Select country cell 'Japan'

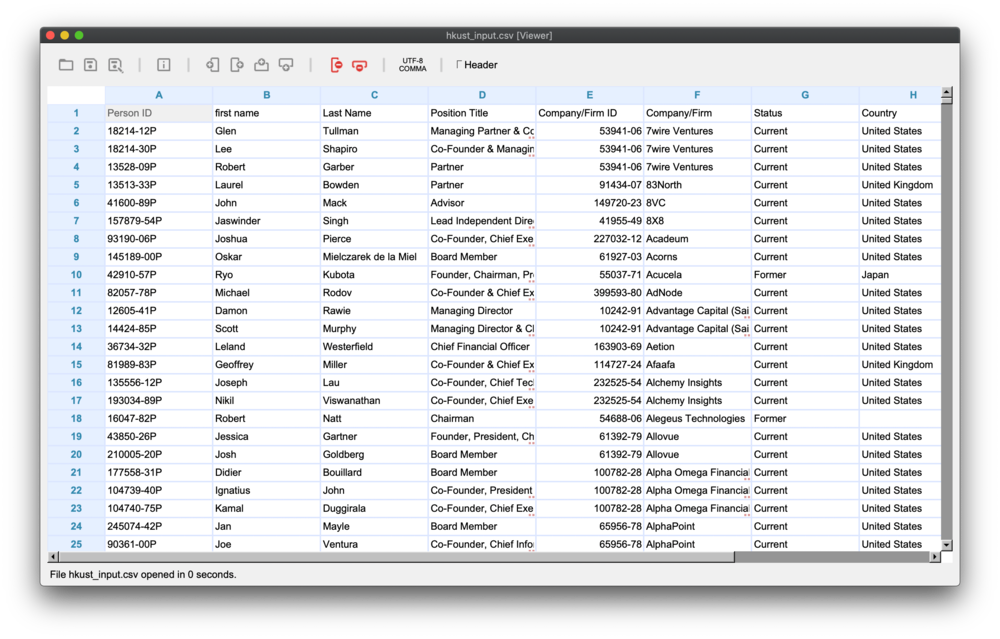click(x=900, y=275)
